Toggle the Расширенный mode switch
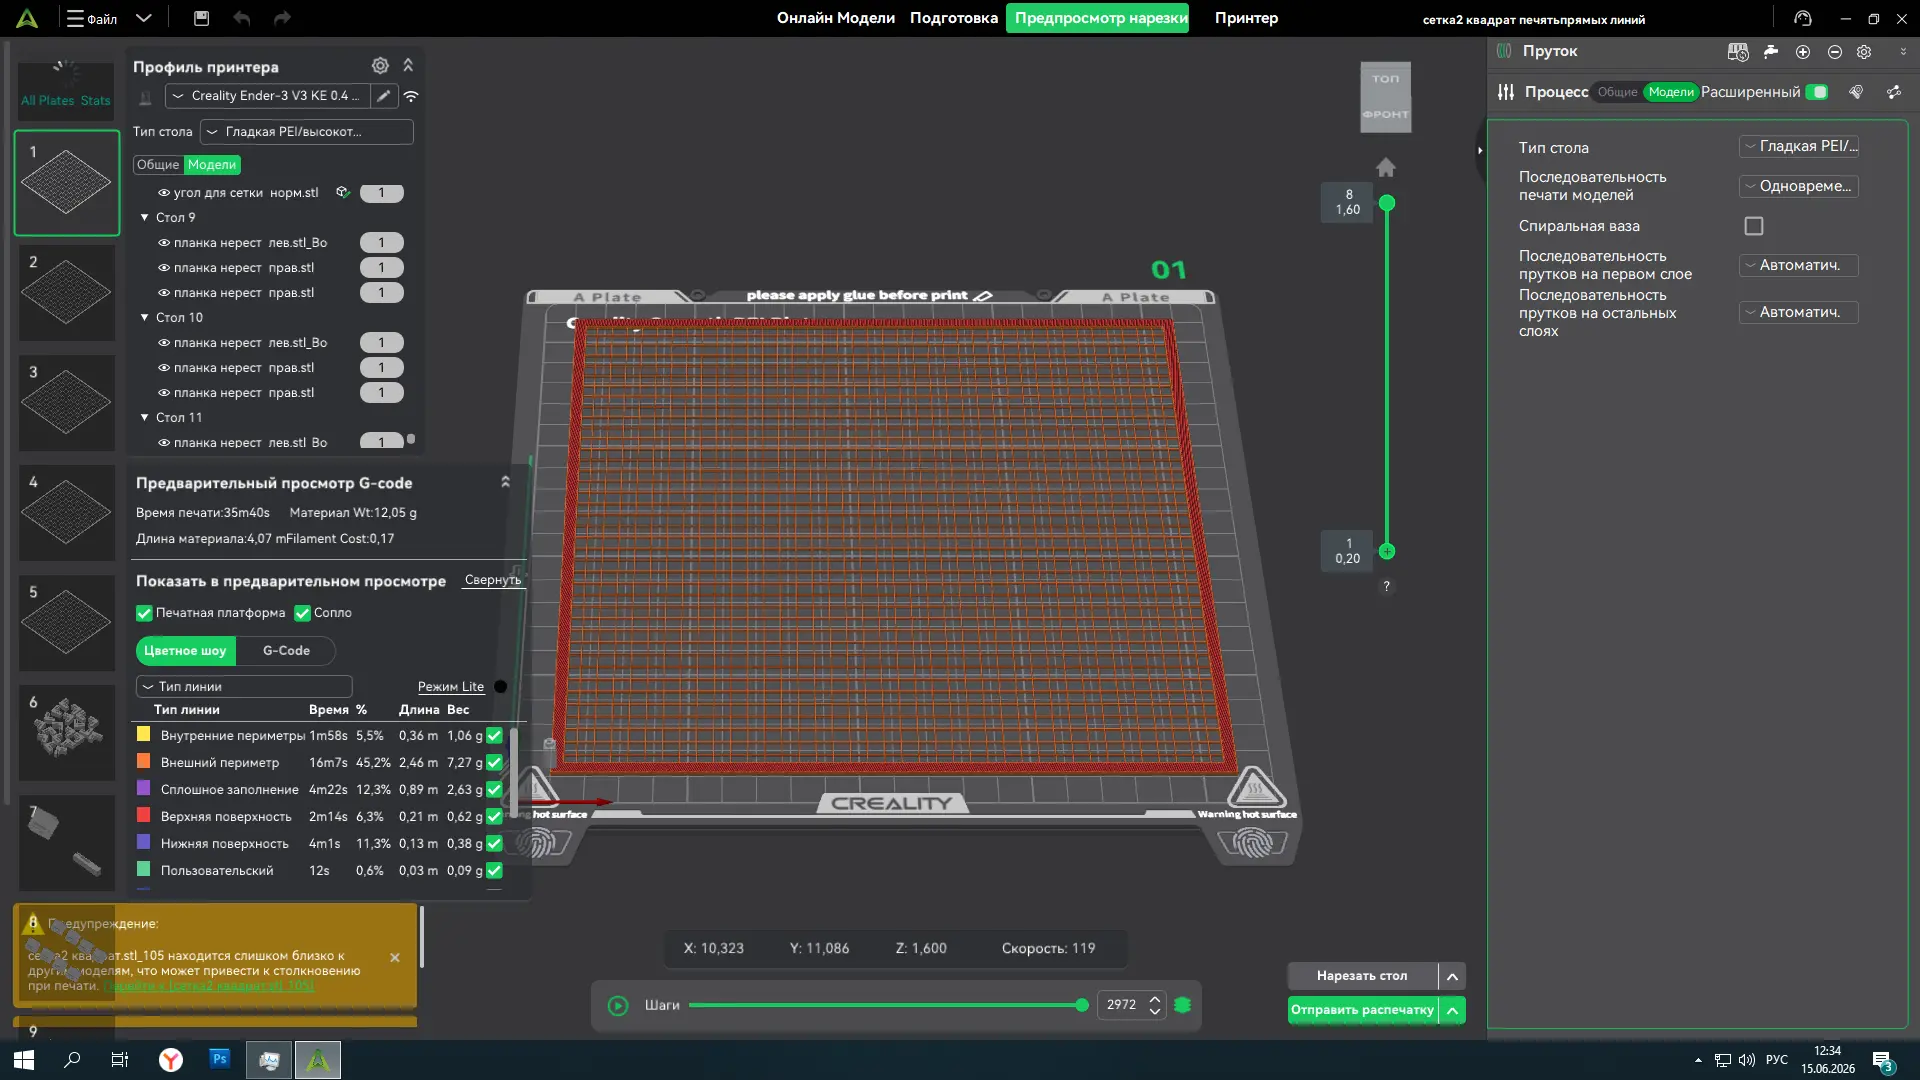Viewport: 1920px width, 1080px height. point(1817,92)
